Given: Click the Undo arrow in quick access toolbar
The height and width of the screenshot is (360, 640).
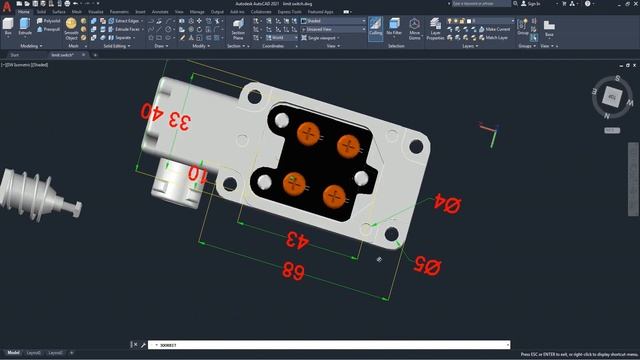Looking at the screenshot, I should click(x=76, y=4).
